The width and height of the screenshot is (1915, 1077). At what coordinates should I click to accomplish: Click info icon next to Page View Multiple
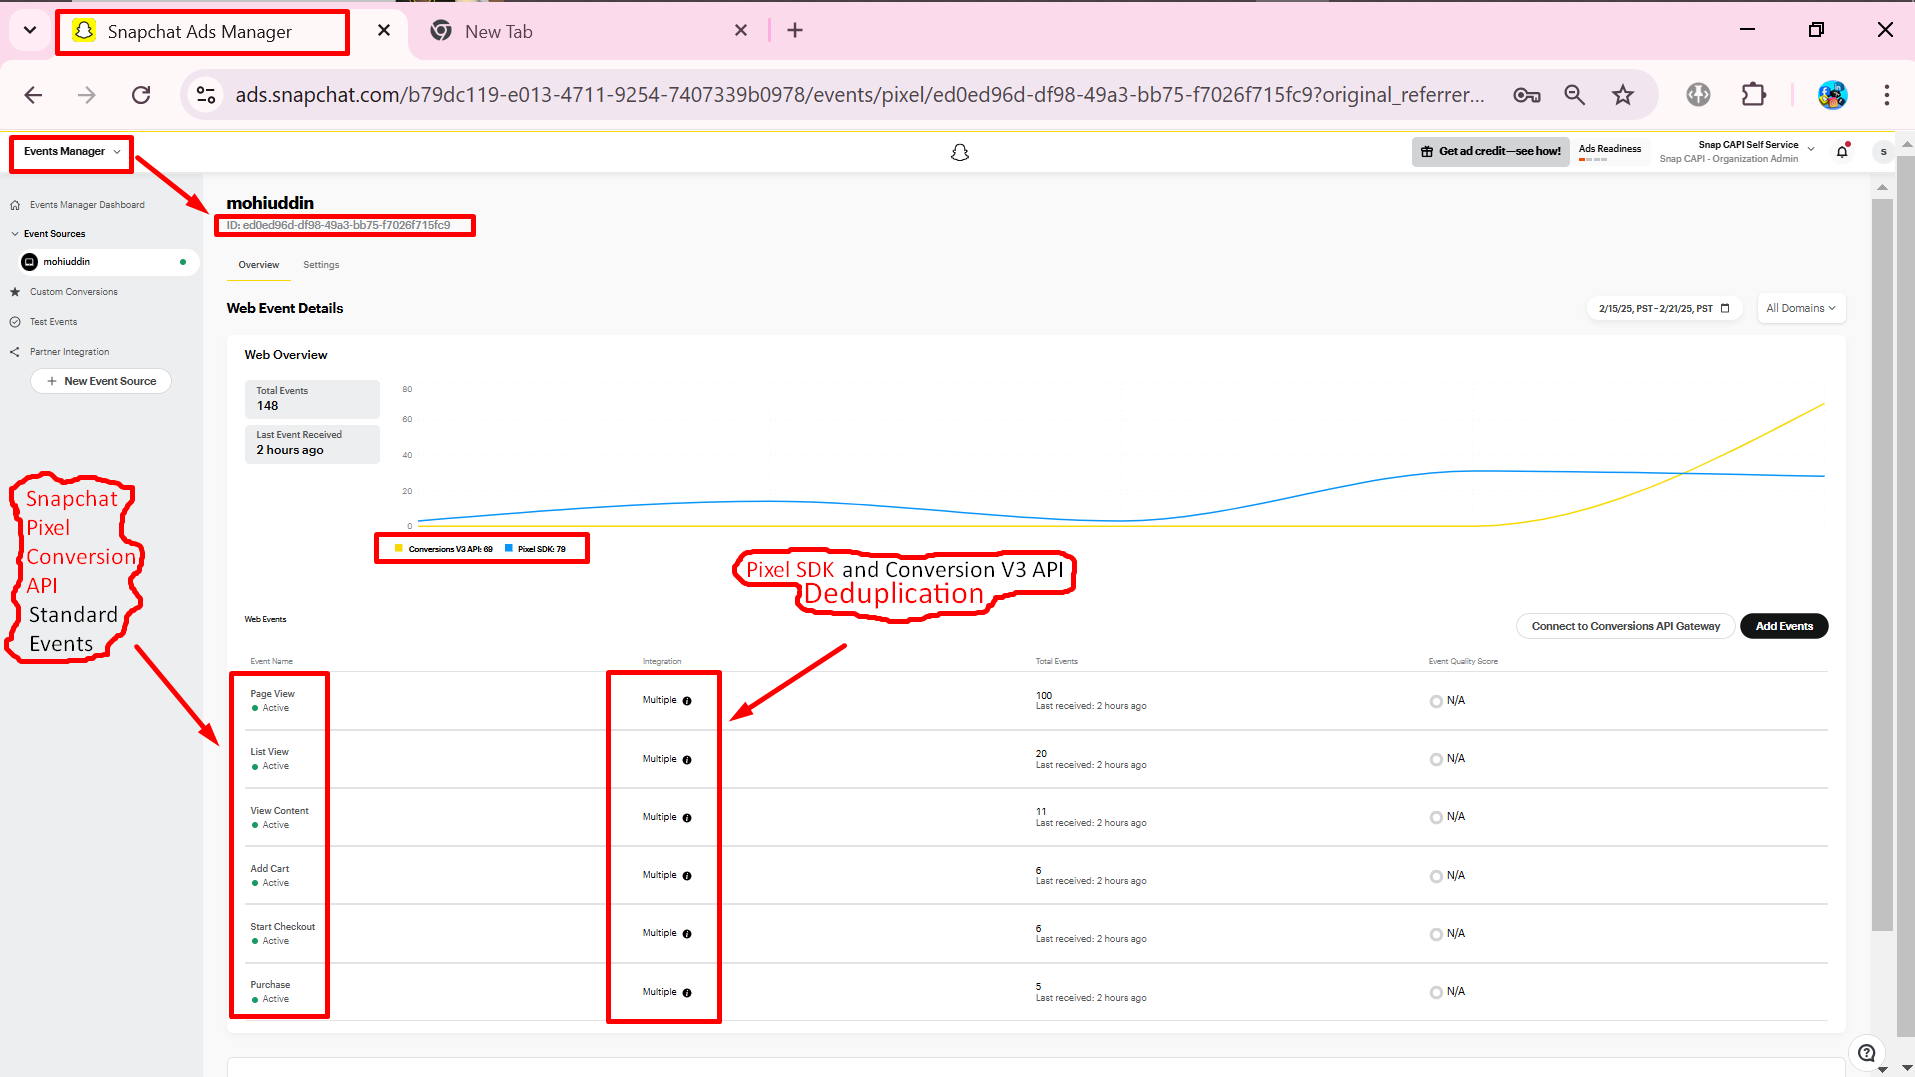[687, 701]
